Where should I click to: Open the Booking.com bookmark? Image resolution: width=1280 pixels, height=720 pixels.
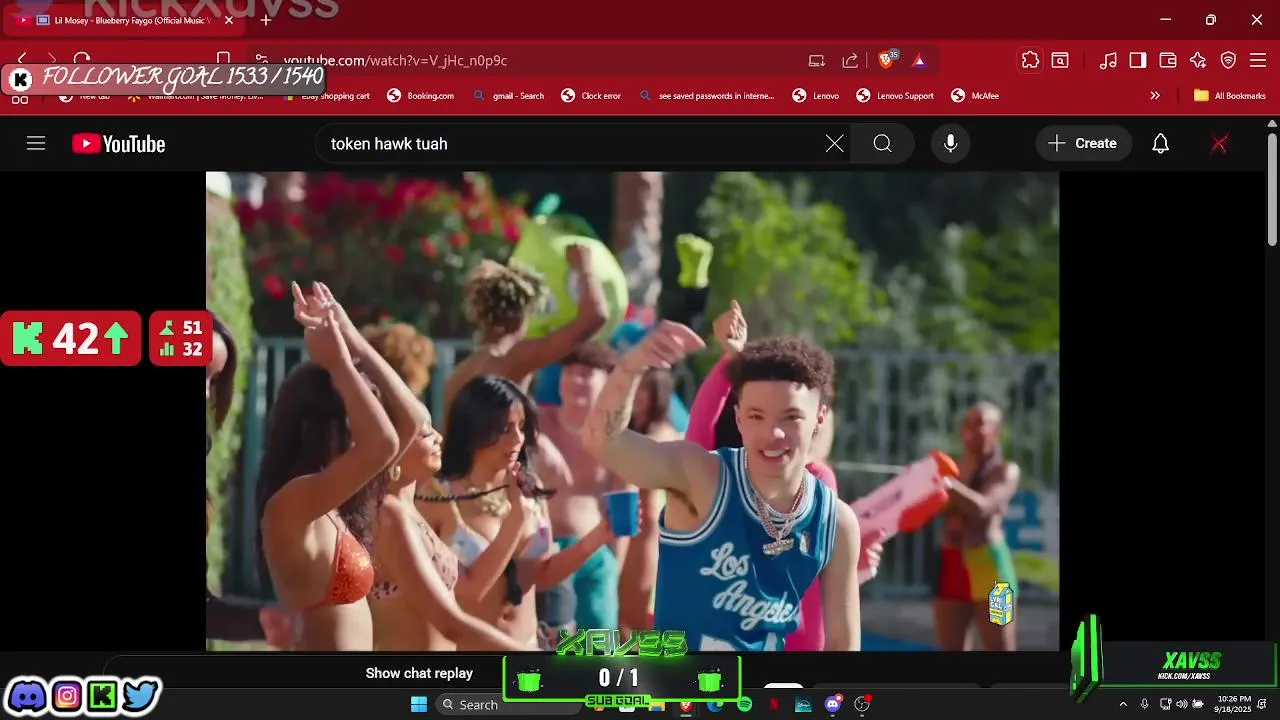click(x=421, y=96)
